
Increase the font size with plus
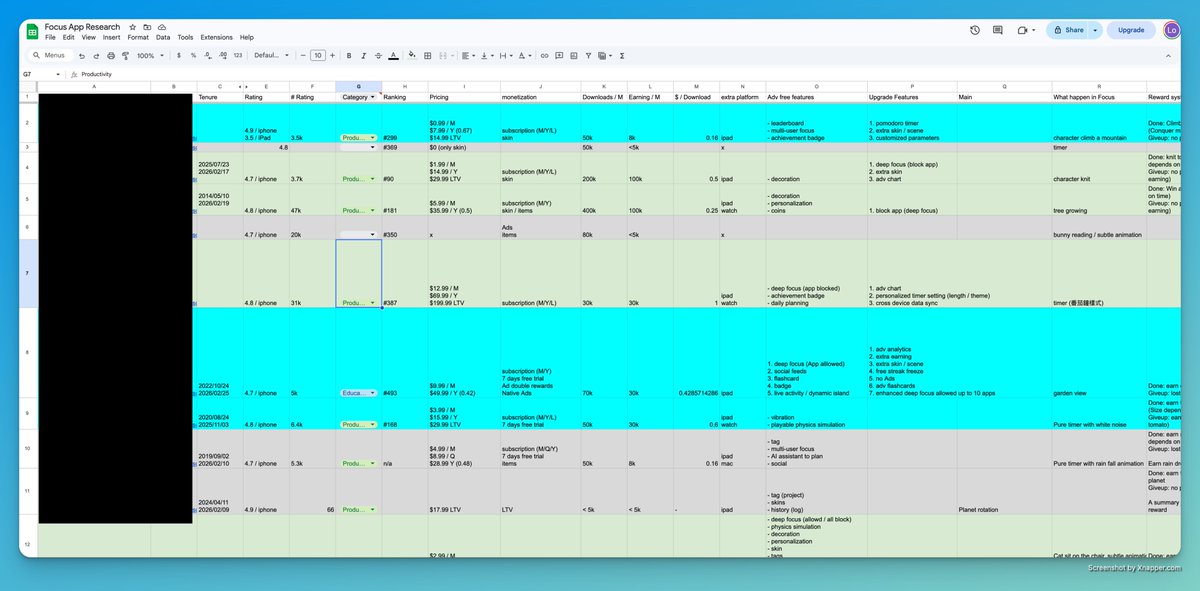click(332, 55)
